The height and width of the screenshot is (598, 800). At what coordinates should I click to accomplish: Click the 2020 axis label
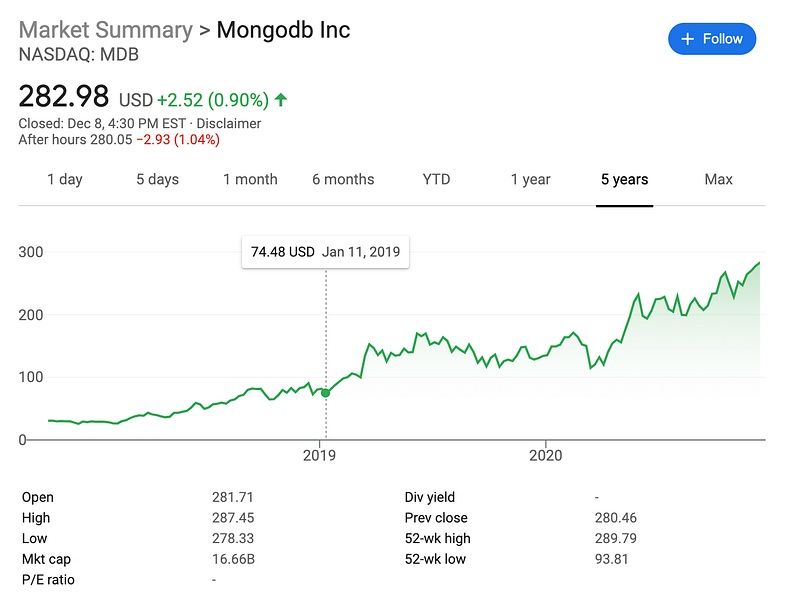pyautogui.click(x=545, y=455)
